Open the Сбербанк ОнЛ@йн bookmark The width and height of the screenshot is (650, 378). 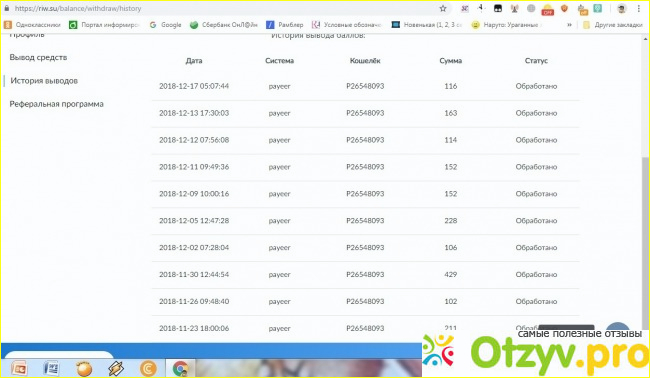click(223, 25)
